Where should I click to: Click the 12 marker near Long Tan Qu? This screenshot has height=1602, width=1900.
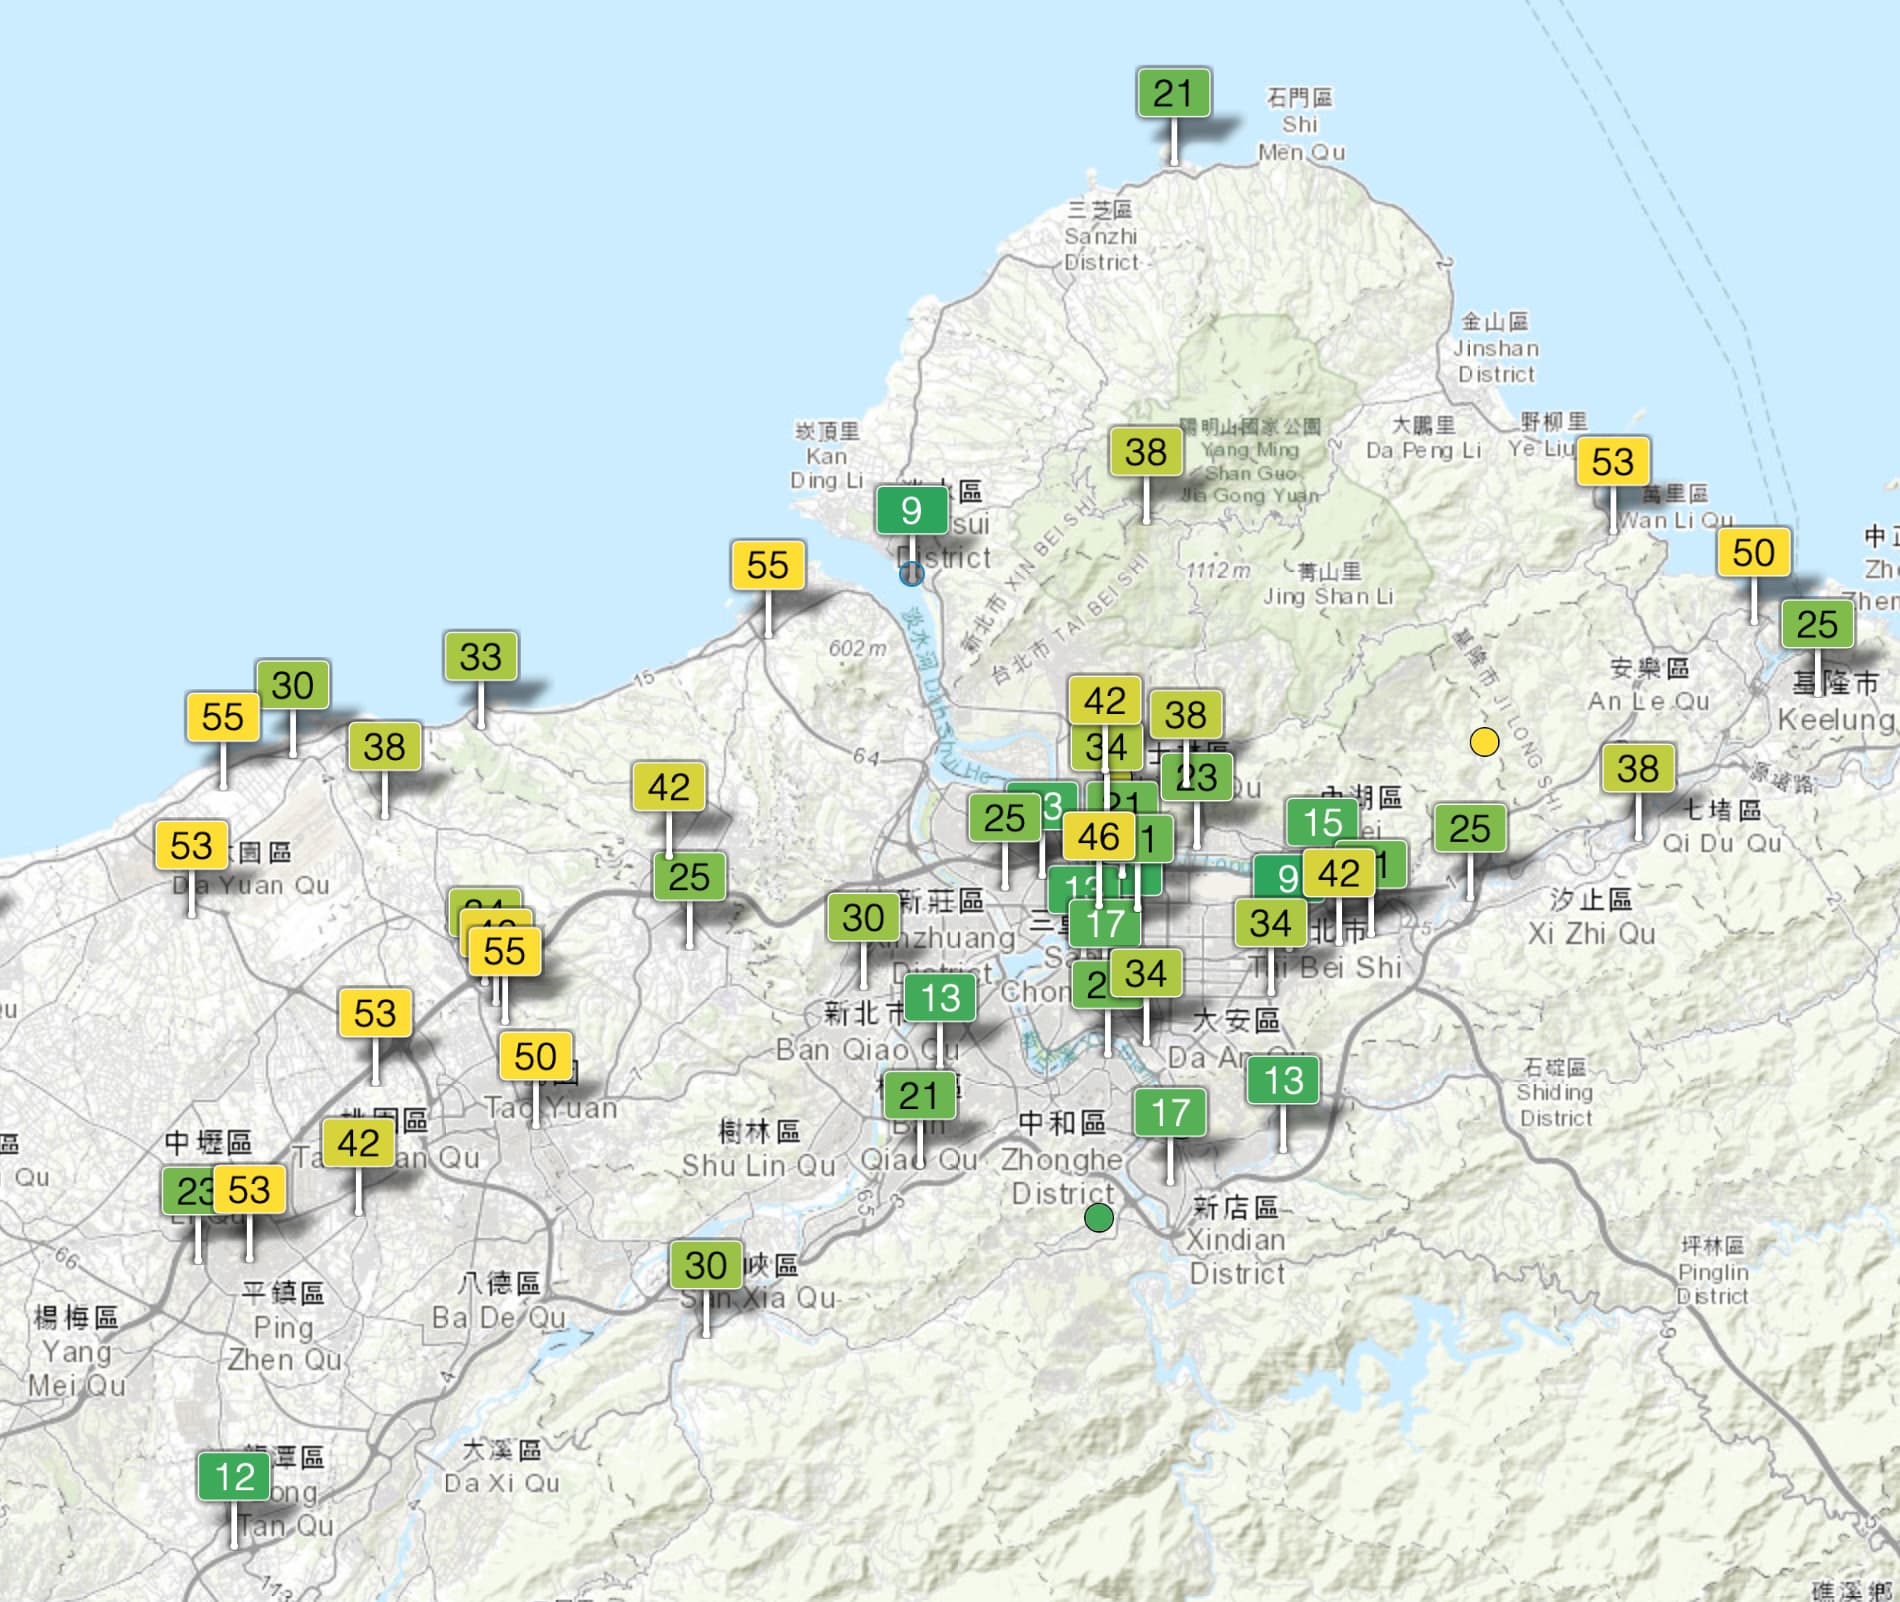(x=235, y=1477)
